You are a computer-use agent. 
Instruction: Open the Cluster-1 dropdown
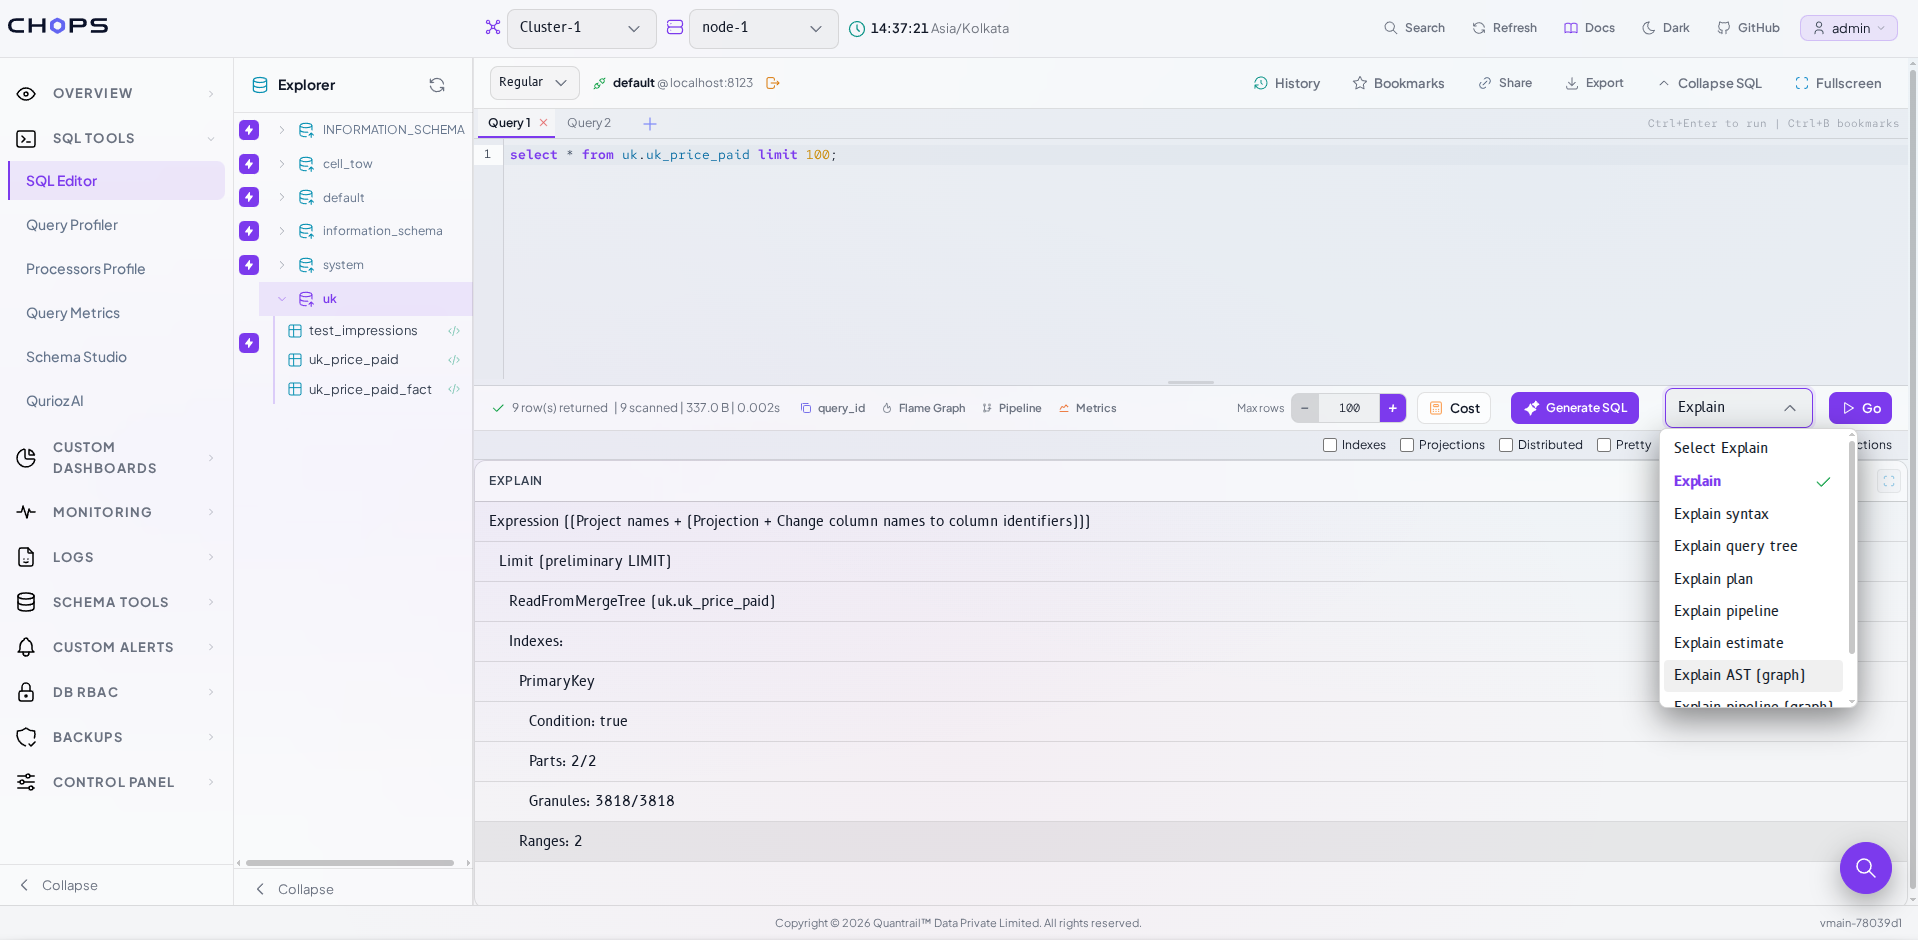[x=582, y=28]
